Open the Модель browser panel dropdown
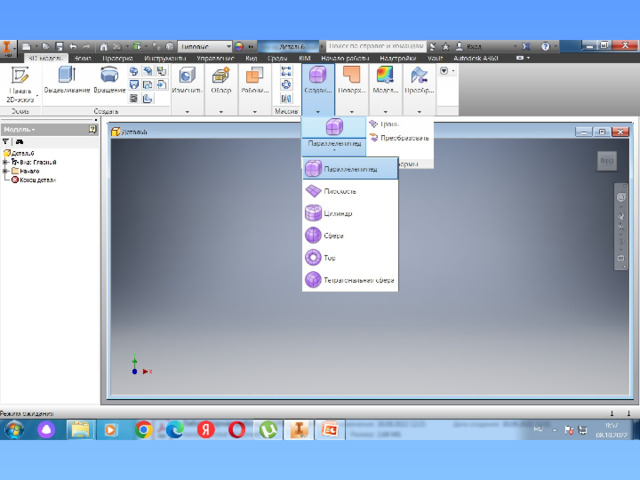 tap(20, 130)
